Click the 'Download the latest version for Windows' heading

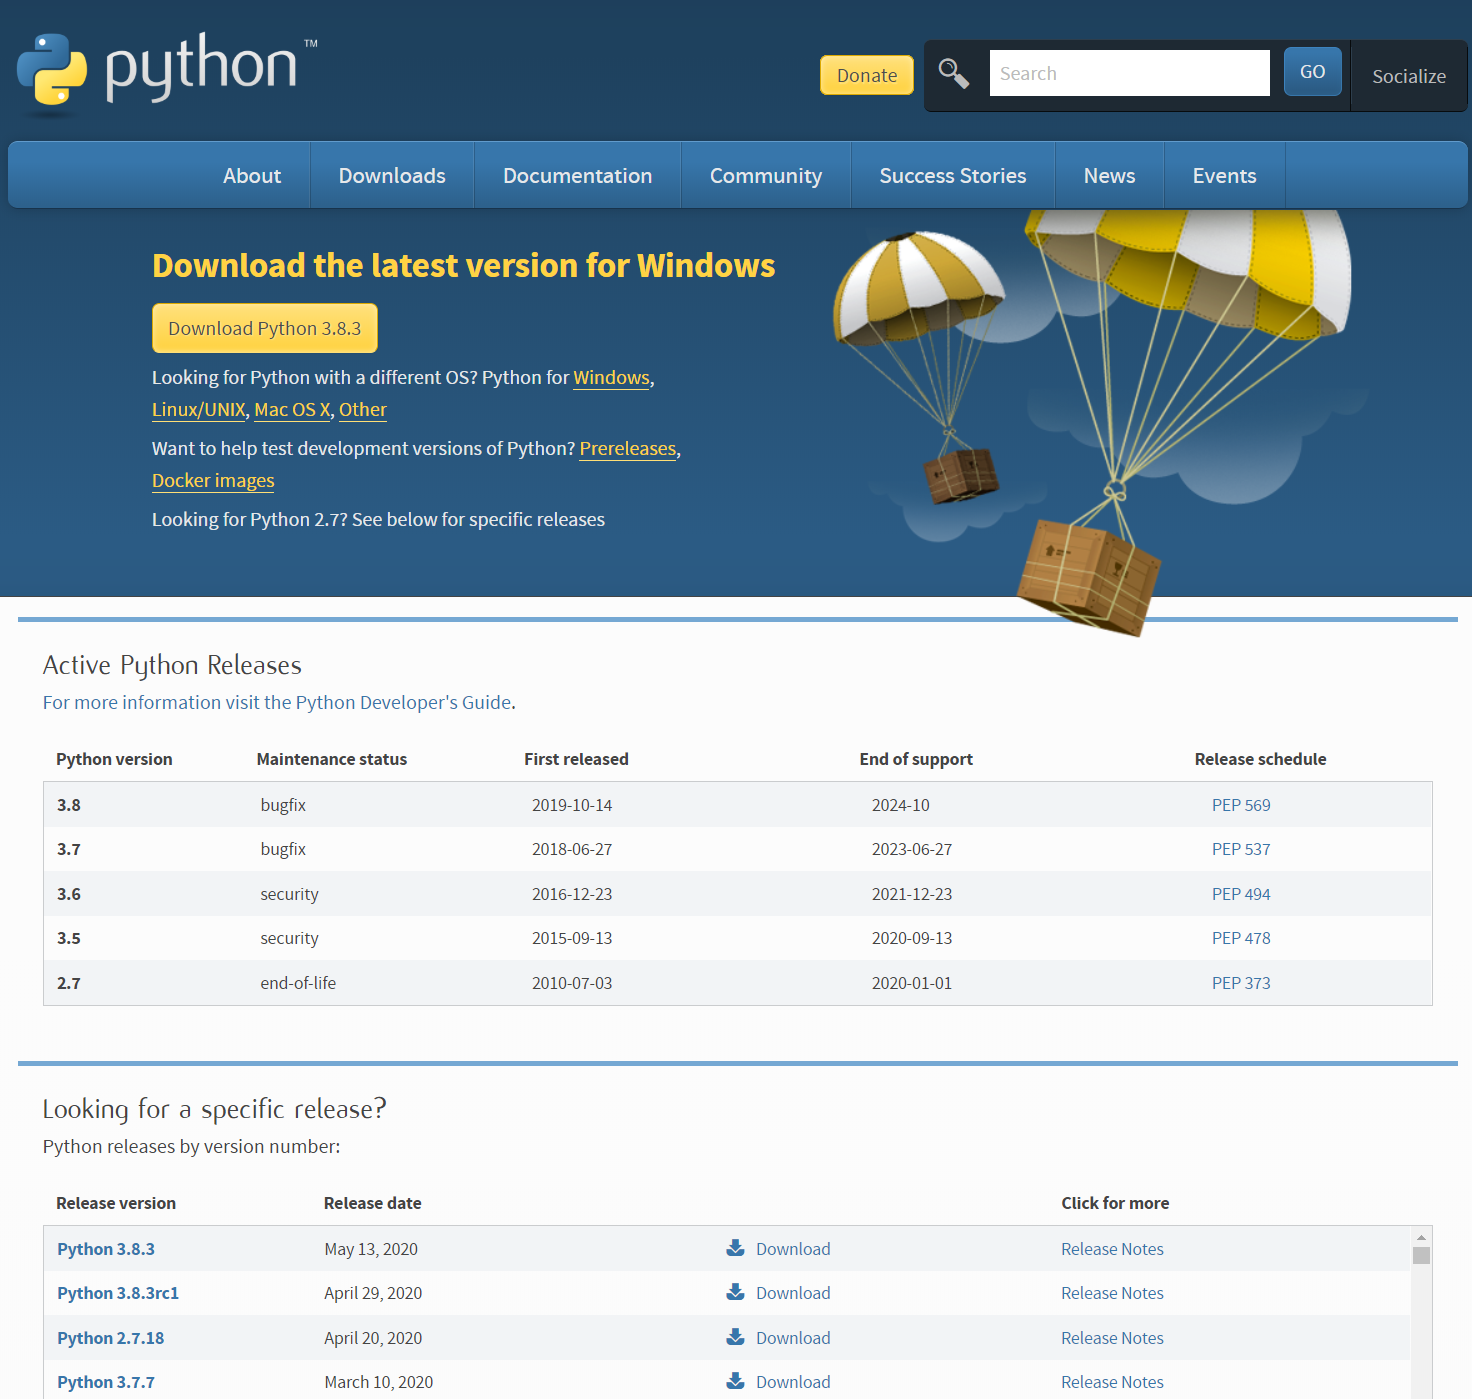pos(463,266)
